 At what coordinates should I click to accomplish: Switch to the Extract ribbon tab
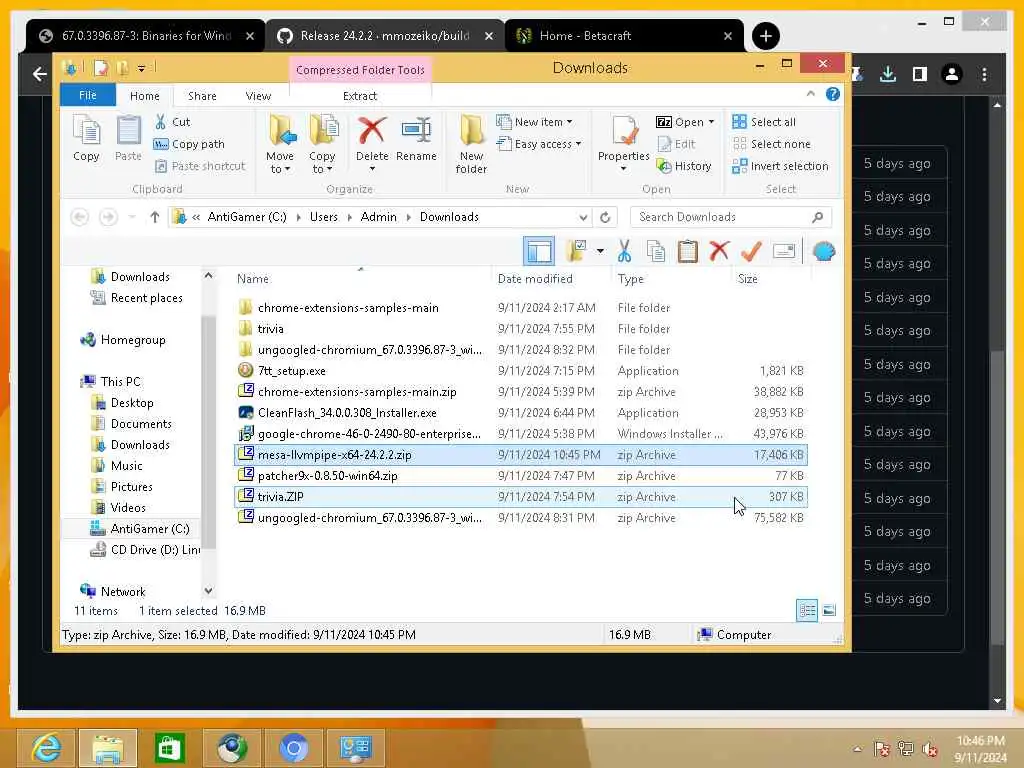pyautogui.click(x=360, y=96)
